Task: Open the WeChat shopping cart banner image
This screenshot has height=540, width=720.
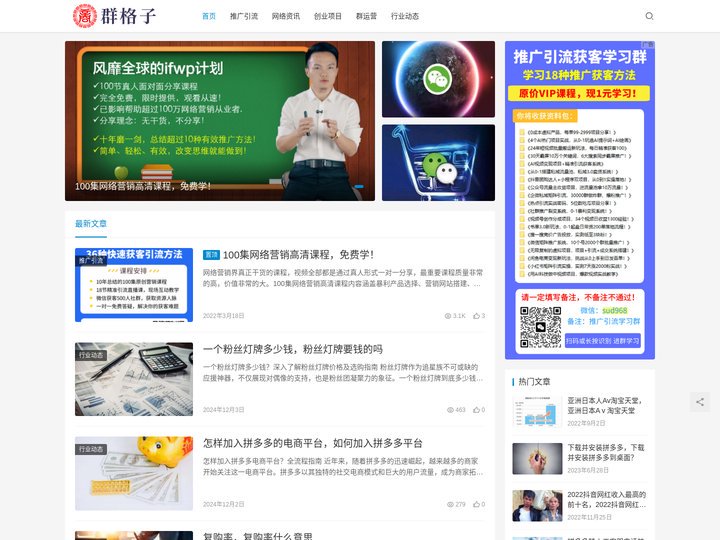Action: pyautogui.click(x=439, y=163)
